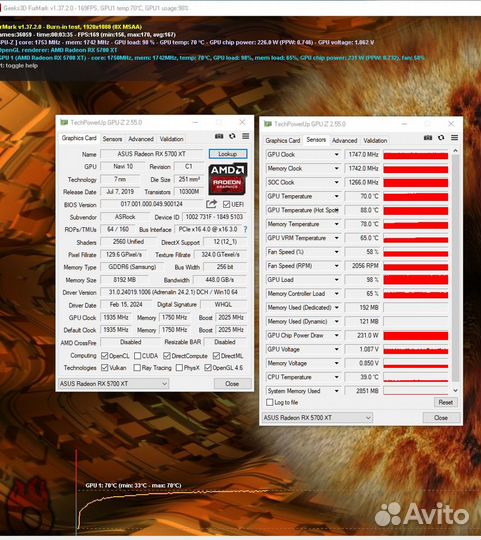The image size is (481, 540).
Task: Click the System Memory Used value 2851 MB
Action: [x=362, y=391]
